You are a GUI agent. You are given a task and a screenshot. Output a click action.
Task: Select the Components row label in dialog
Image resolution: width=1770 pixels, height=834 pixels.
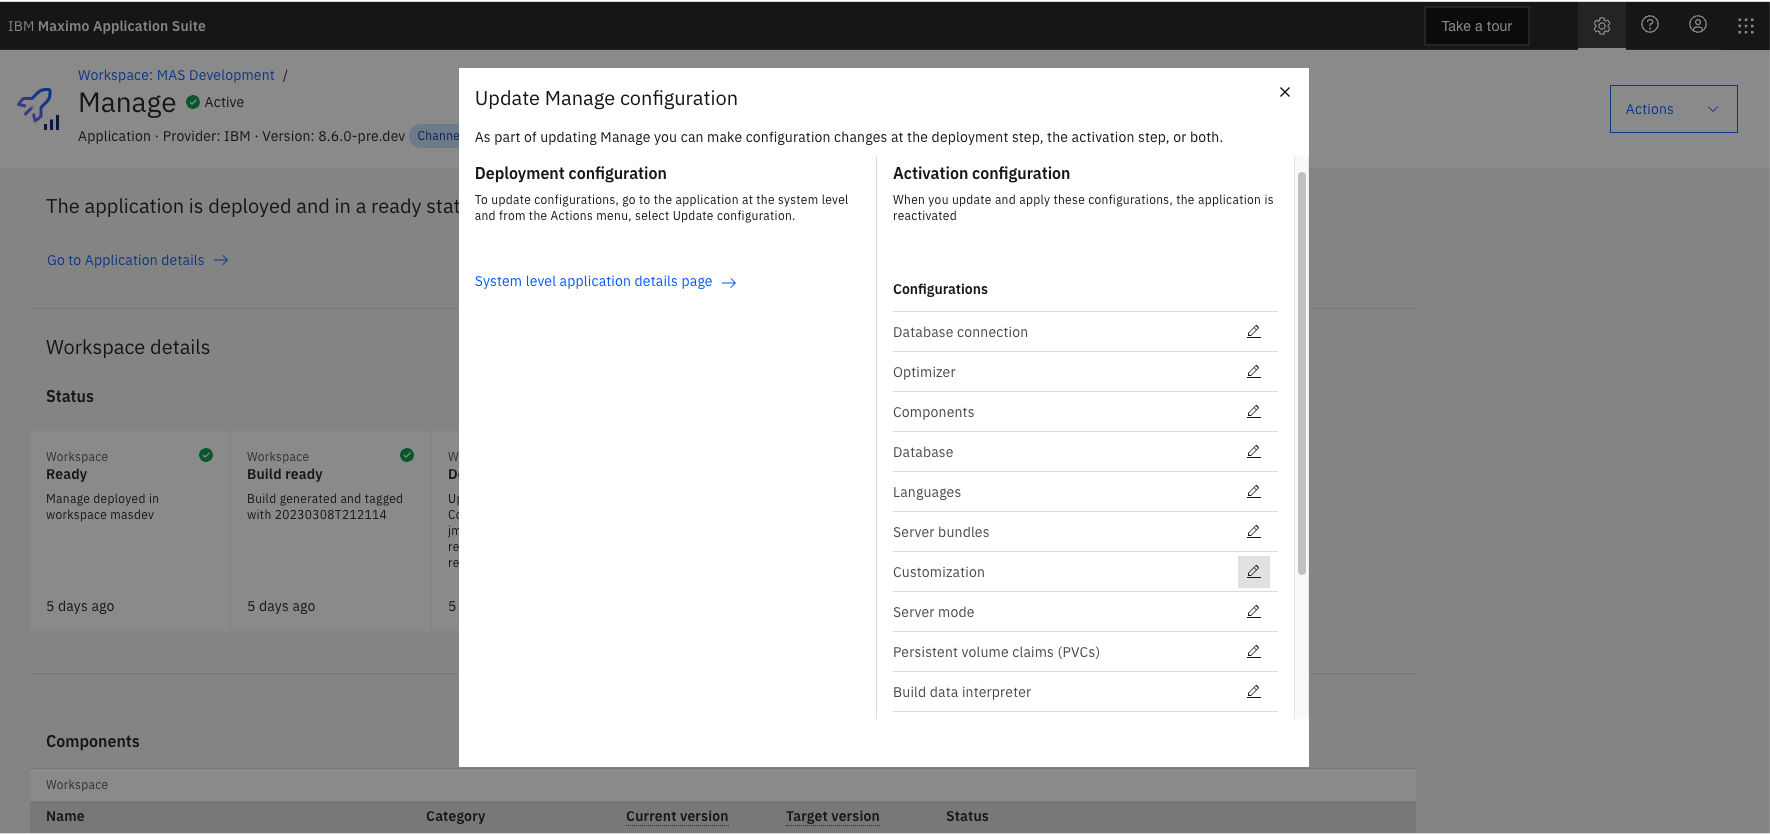(933, 412)
